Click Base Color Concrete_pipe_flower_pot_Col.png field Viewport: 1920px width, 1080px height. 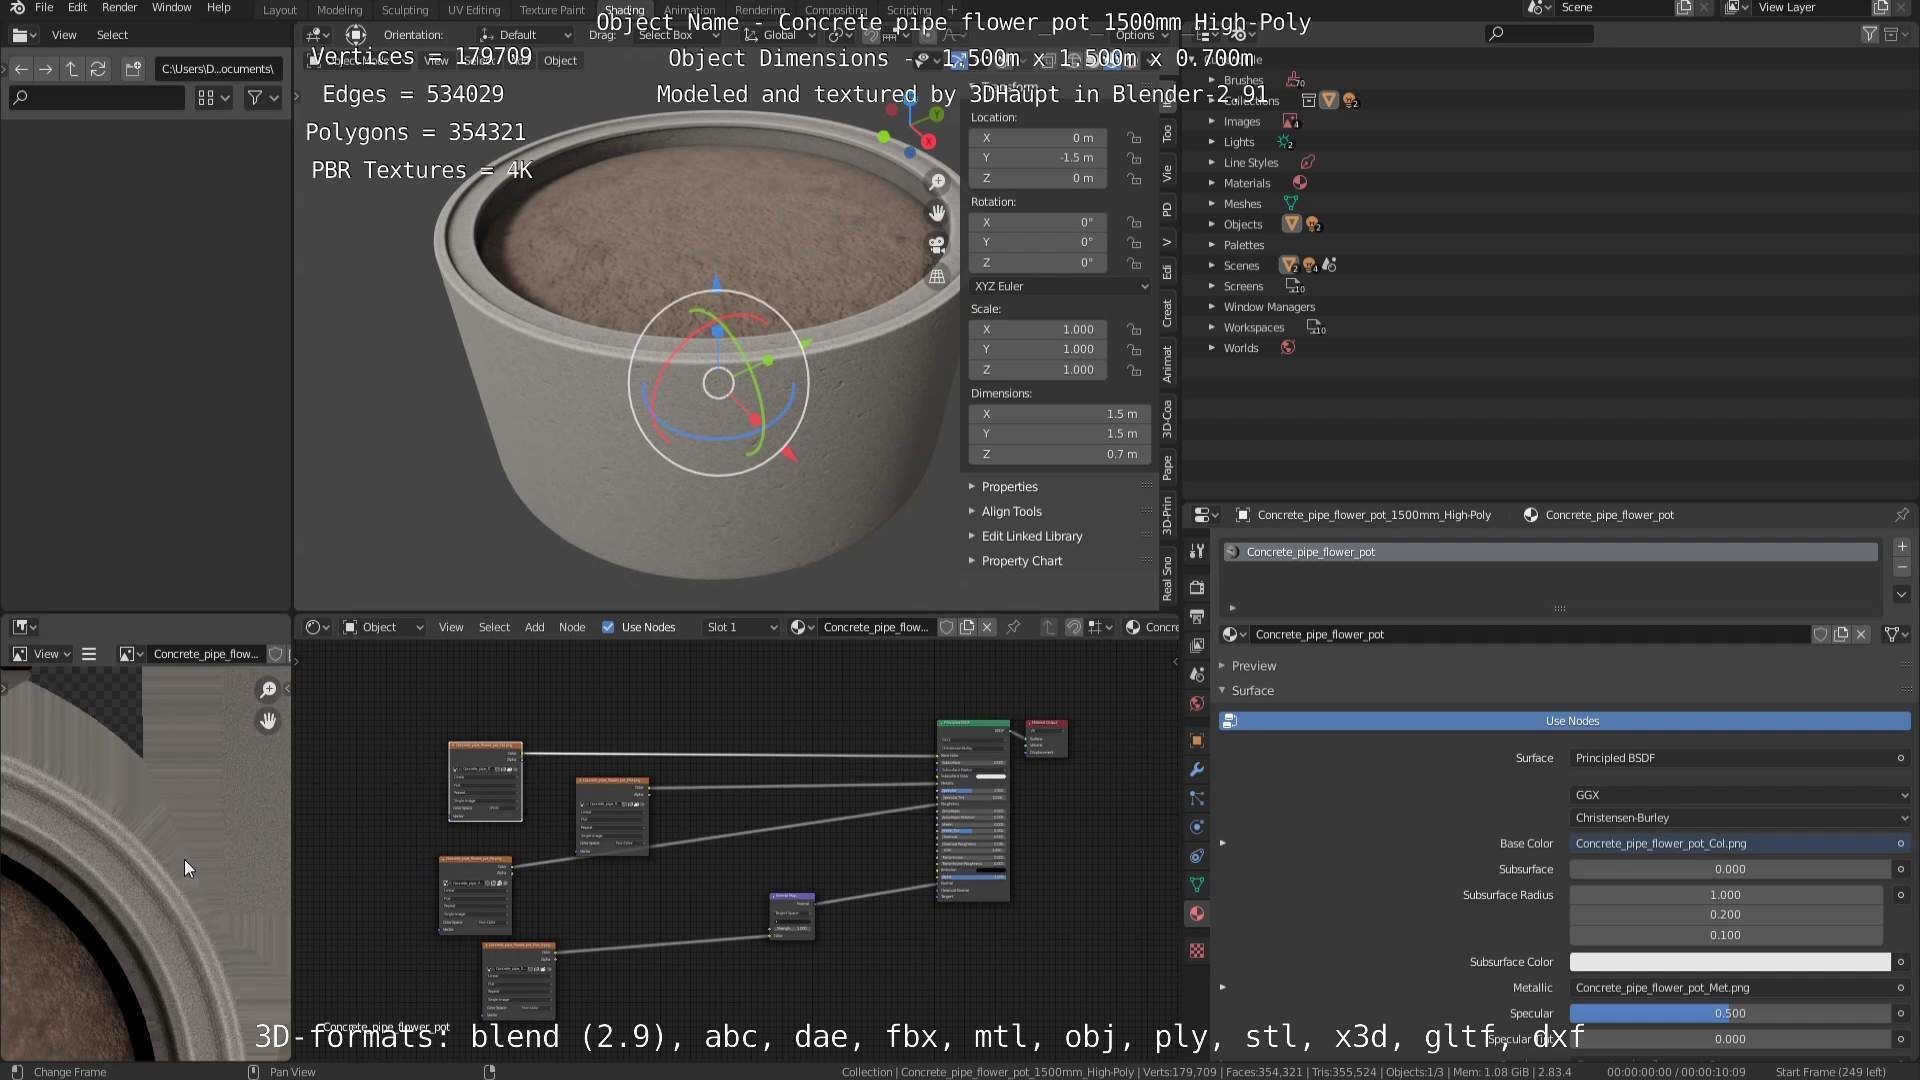(x=1740, y=844)
